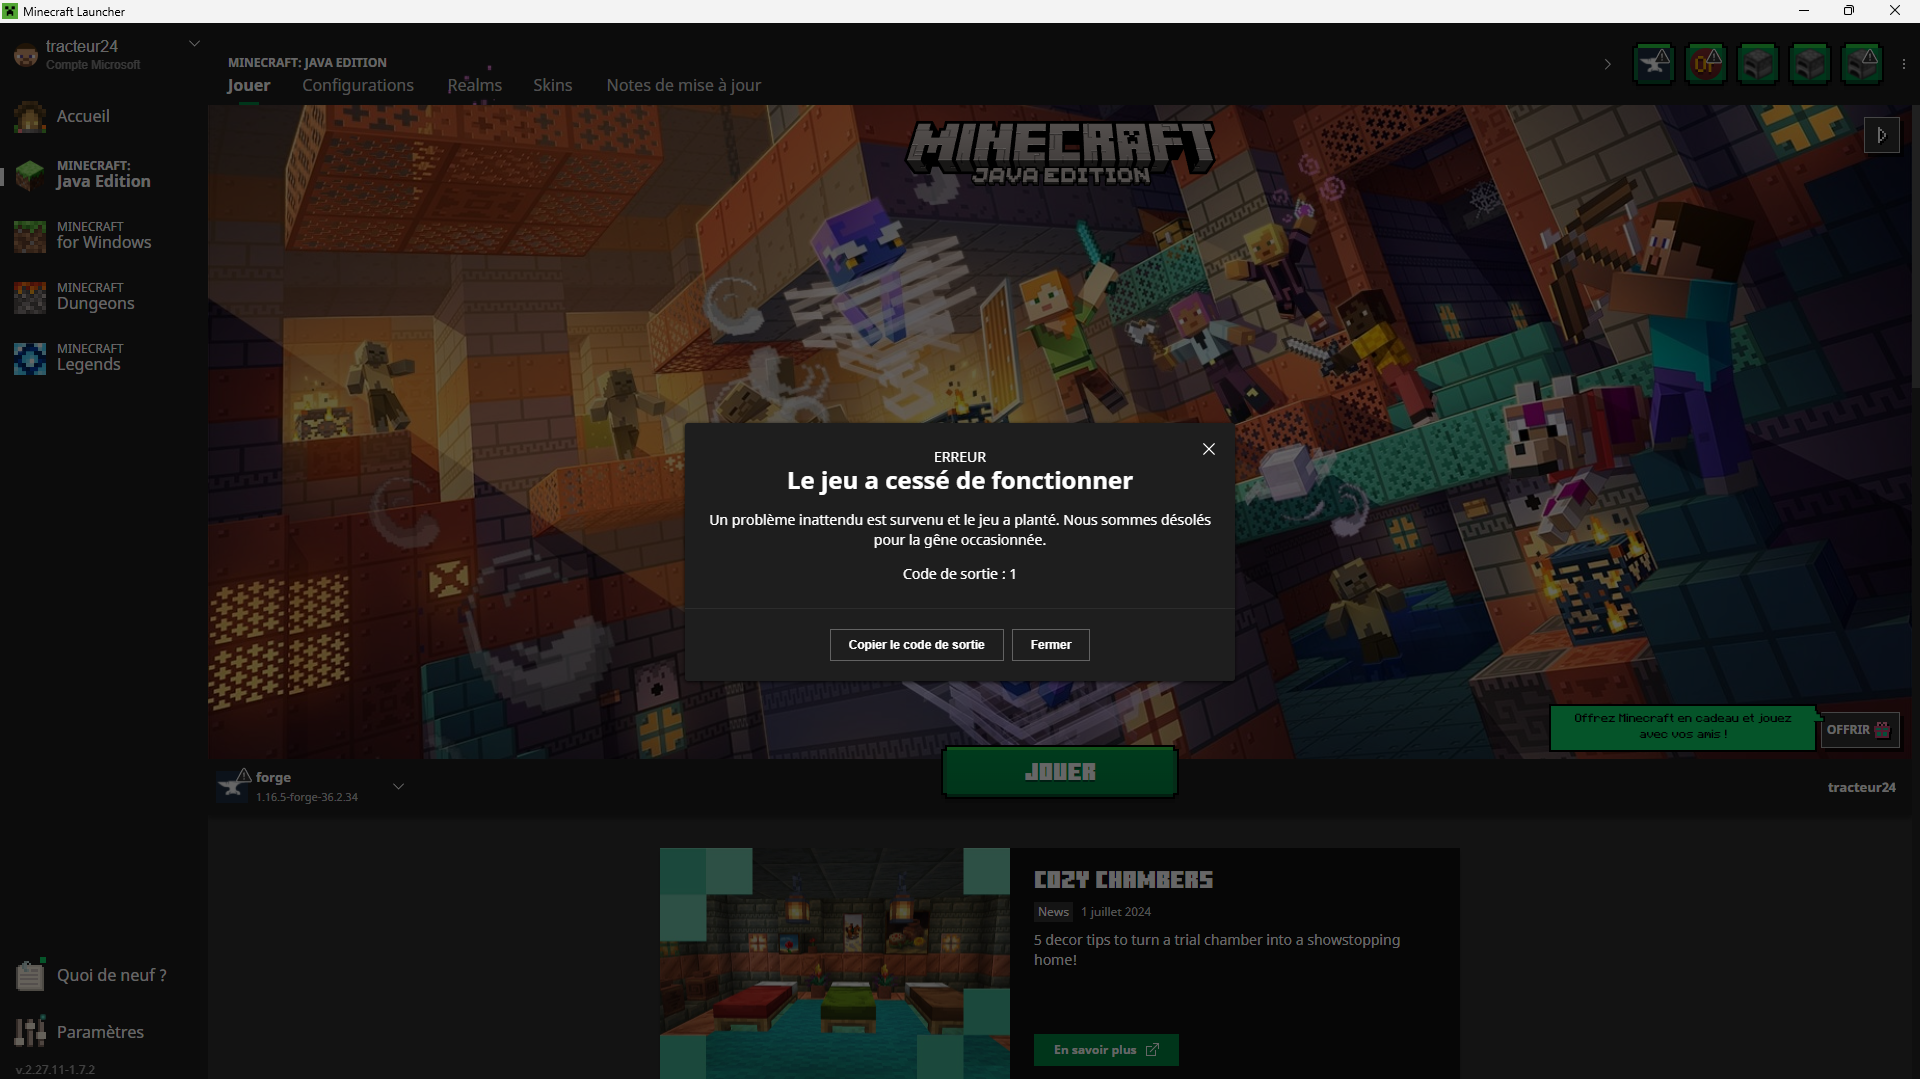The image size is (1920, 1079).
Task: Click the News tag on the article
Action: (x=1053, y=912)
